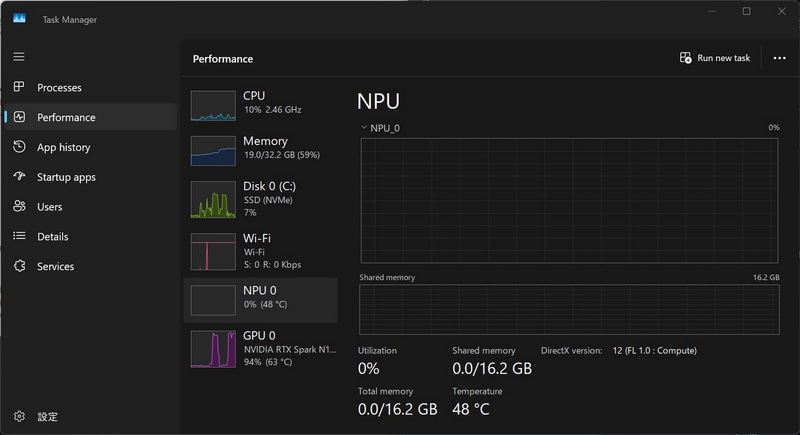Show the Details page
The height and width of the screenshot is (435, 800).
click(91, 237)
